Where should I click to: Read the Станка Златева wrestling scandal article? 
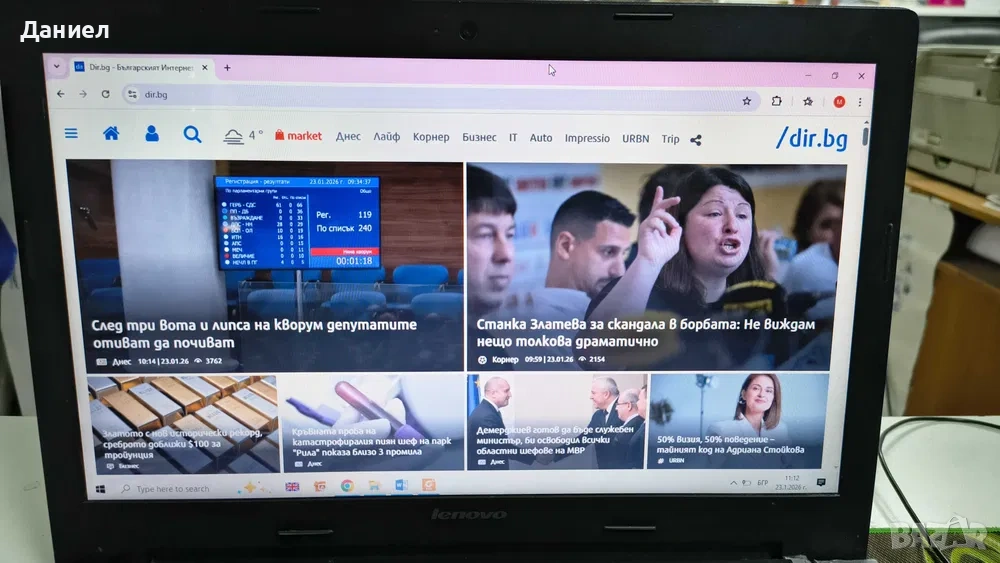646,333
